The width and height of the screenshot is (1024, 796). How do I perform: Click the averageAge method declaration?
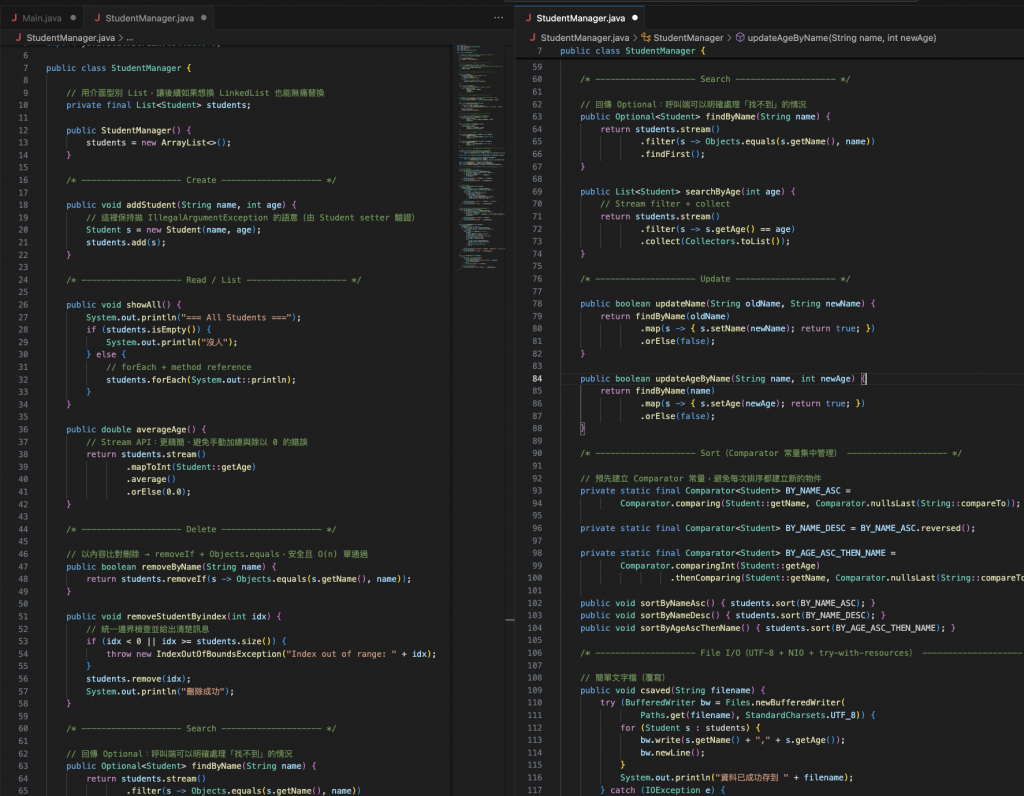pos(136,430)
